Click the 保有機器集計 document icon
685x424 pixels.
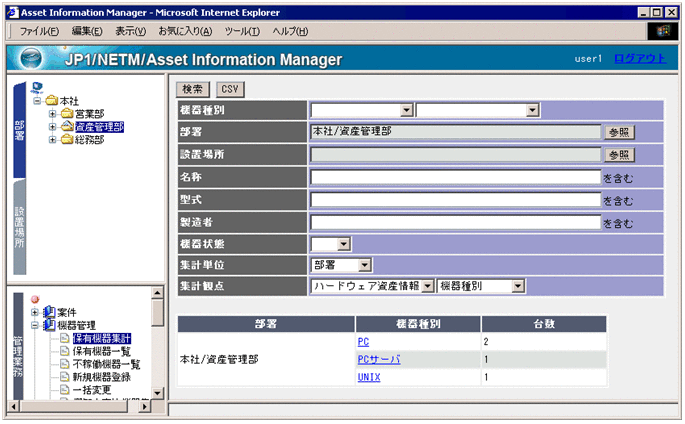(64, 338)
